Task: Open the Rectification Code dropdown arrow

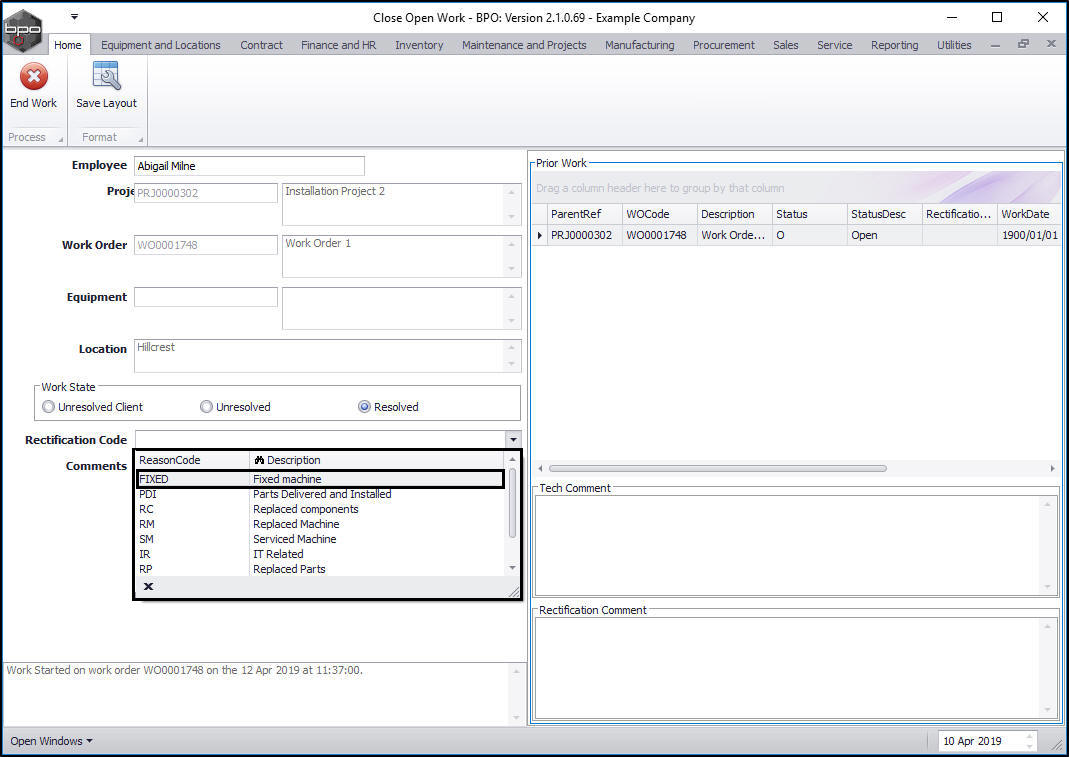Action: (x=513, y=440)
